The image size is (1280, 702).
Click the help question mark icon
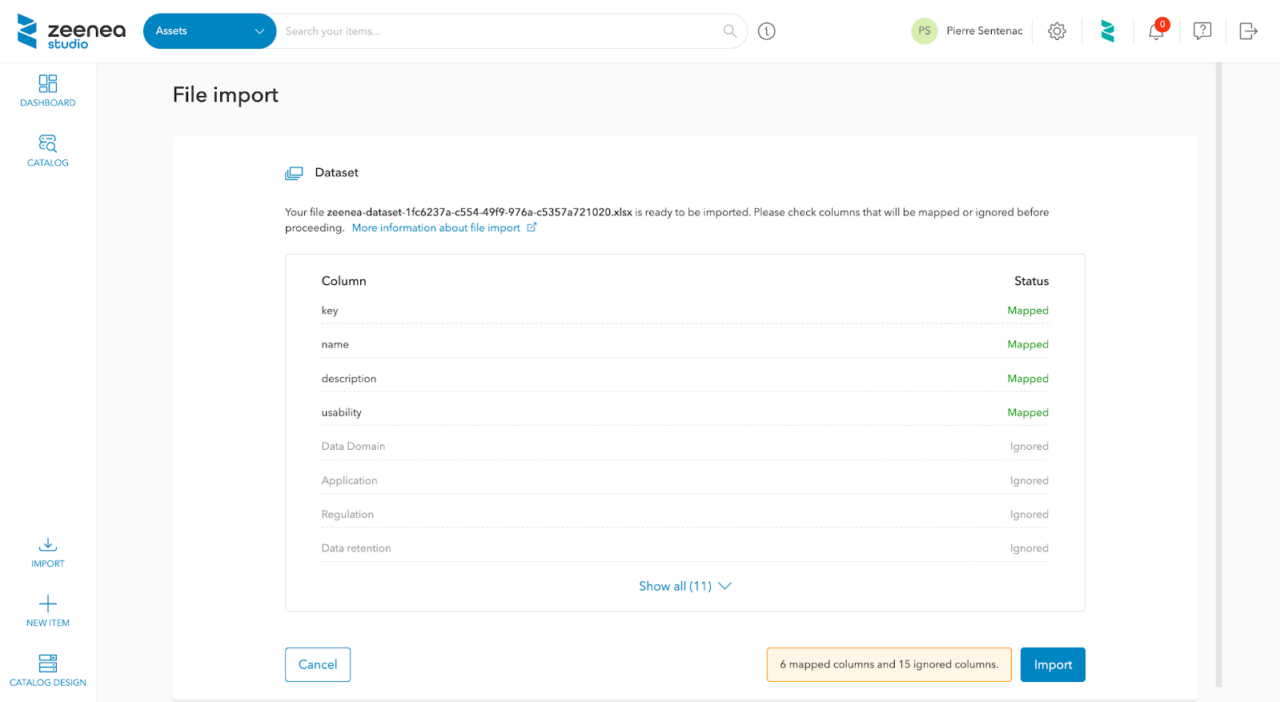tap(1201, 31)
